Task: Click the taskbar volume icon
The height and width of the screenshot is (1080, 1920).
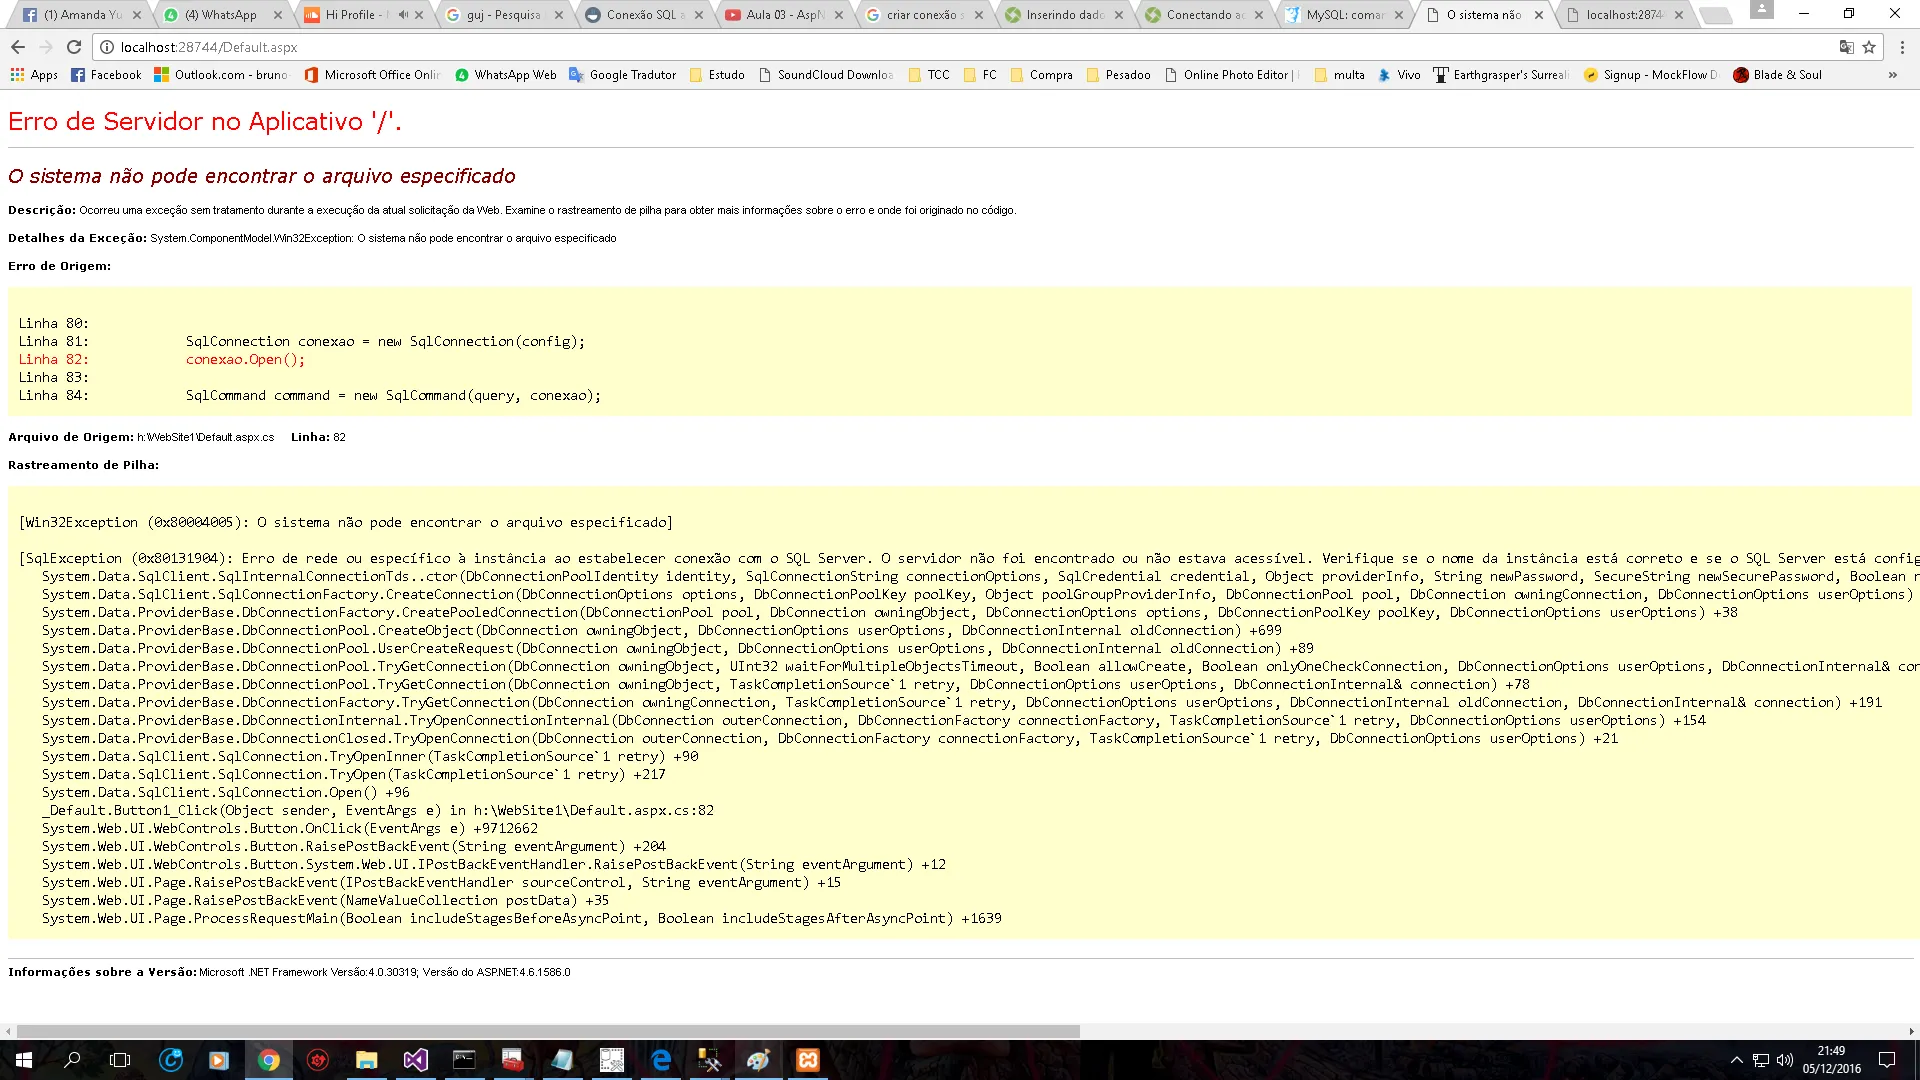Action: click(1785, 1060)
